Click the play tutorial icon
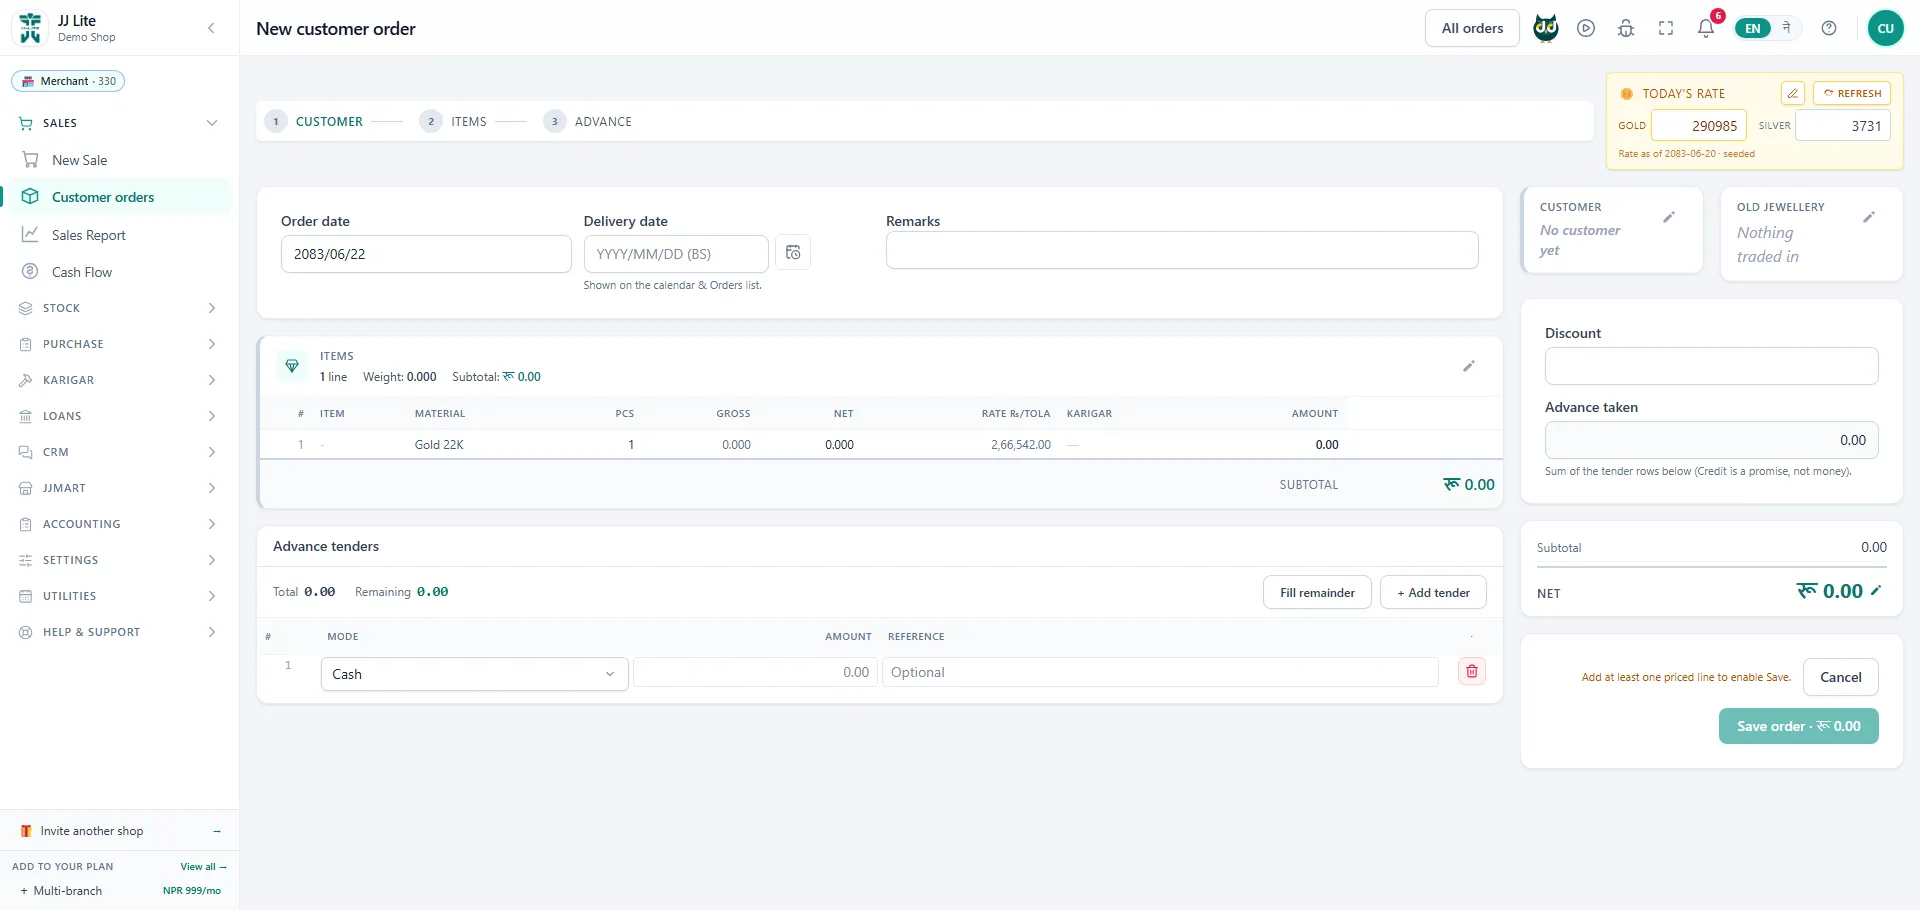The width and height of the screenshot is (1920, 910). point(1586,28)
